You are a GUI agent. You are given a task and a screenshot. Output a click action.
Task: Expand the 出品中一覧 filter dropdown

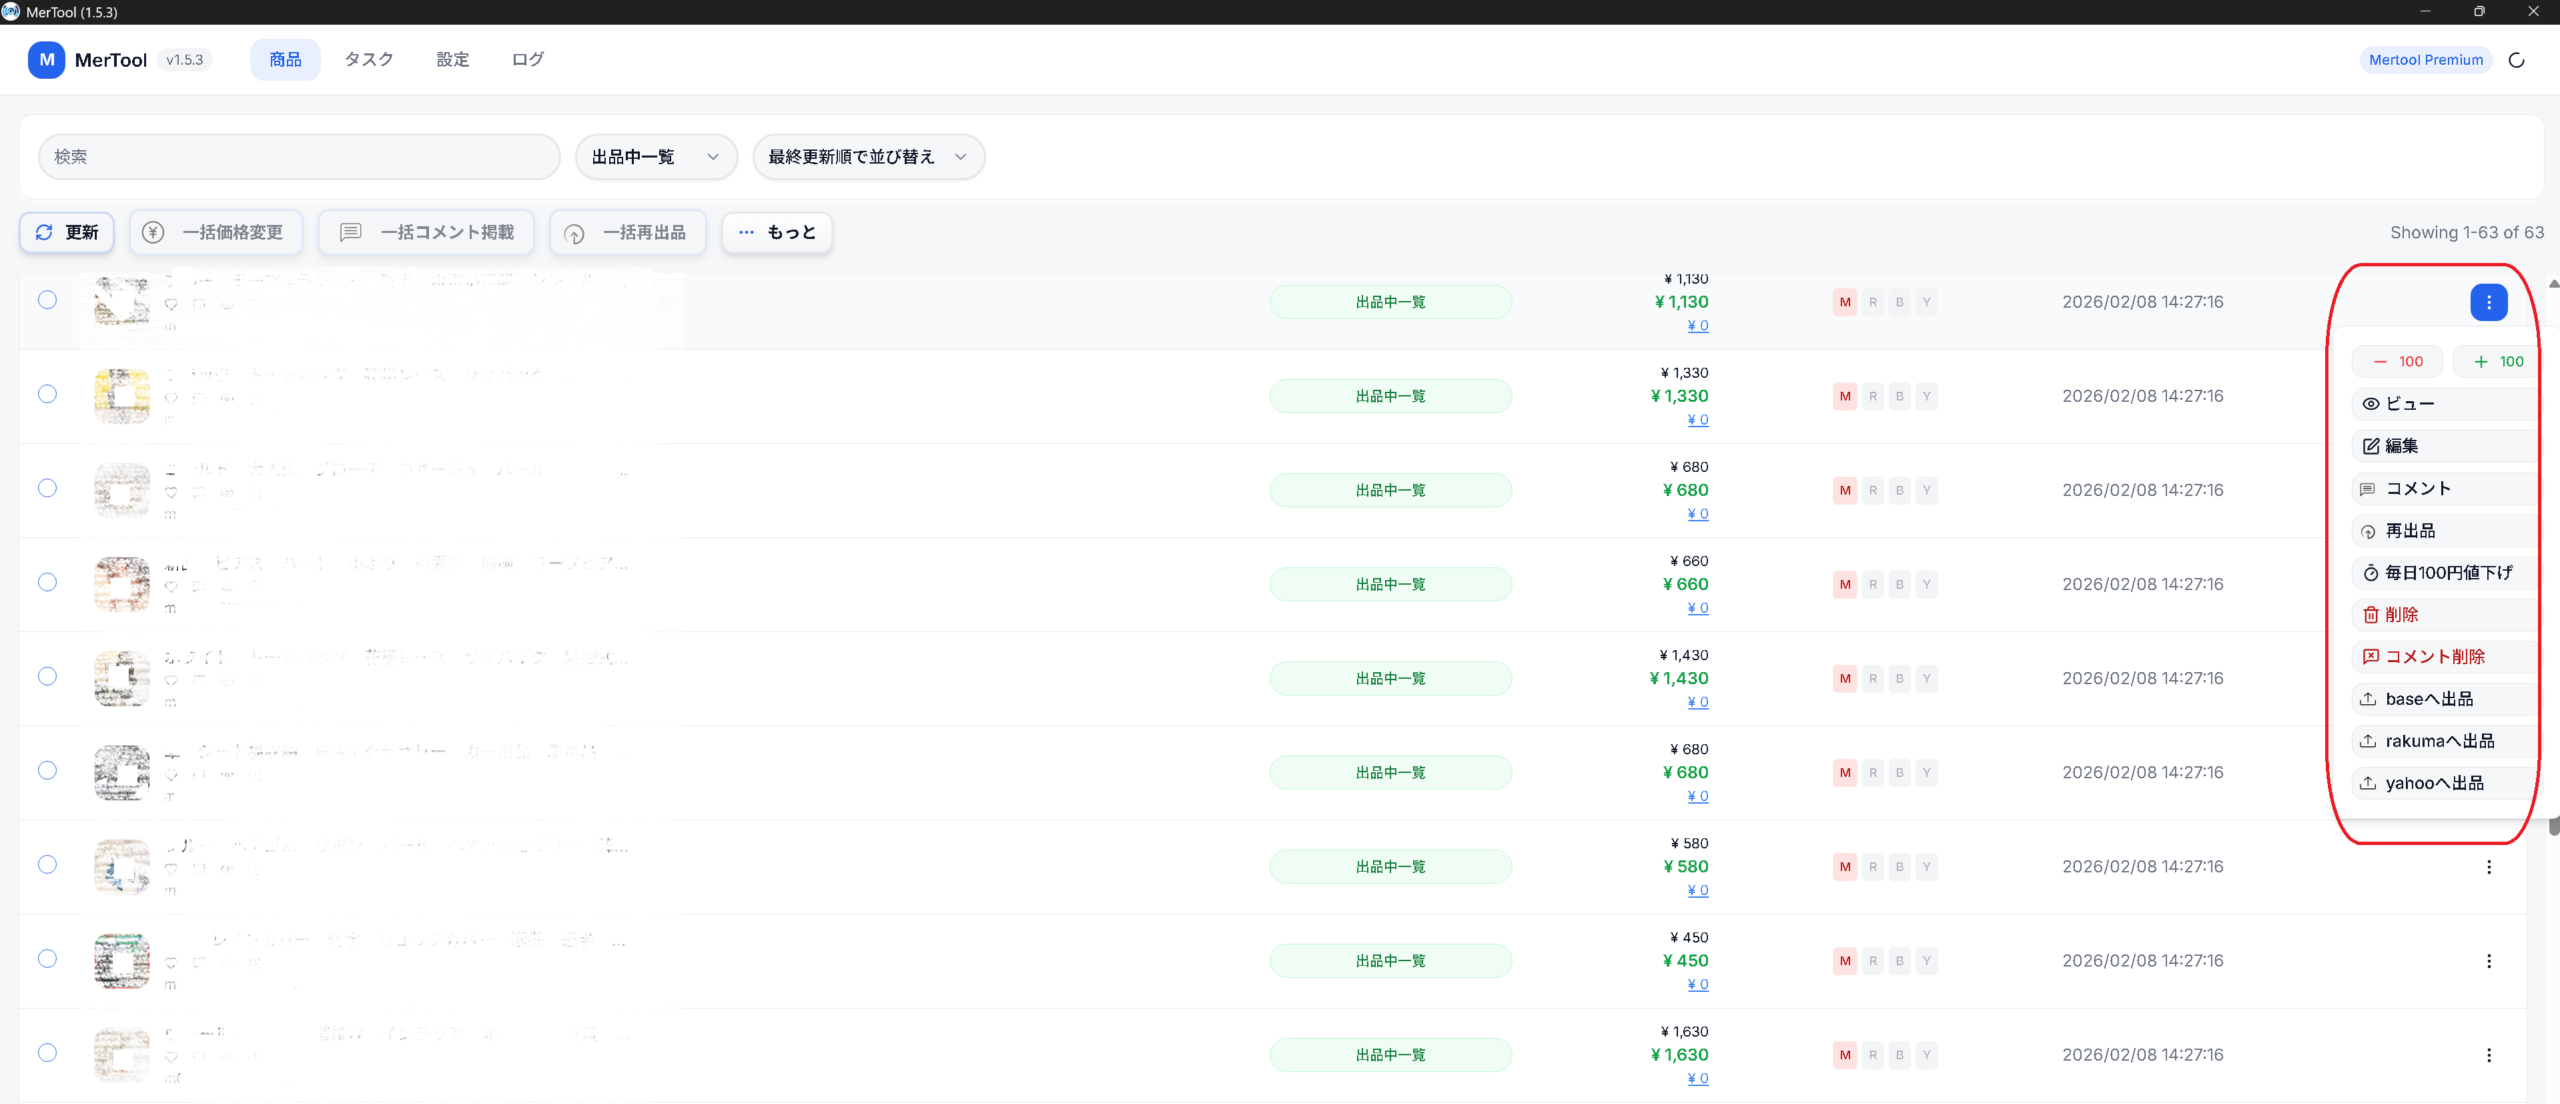pyautogui.click(x=656, y=157)
